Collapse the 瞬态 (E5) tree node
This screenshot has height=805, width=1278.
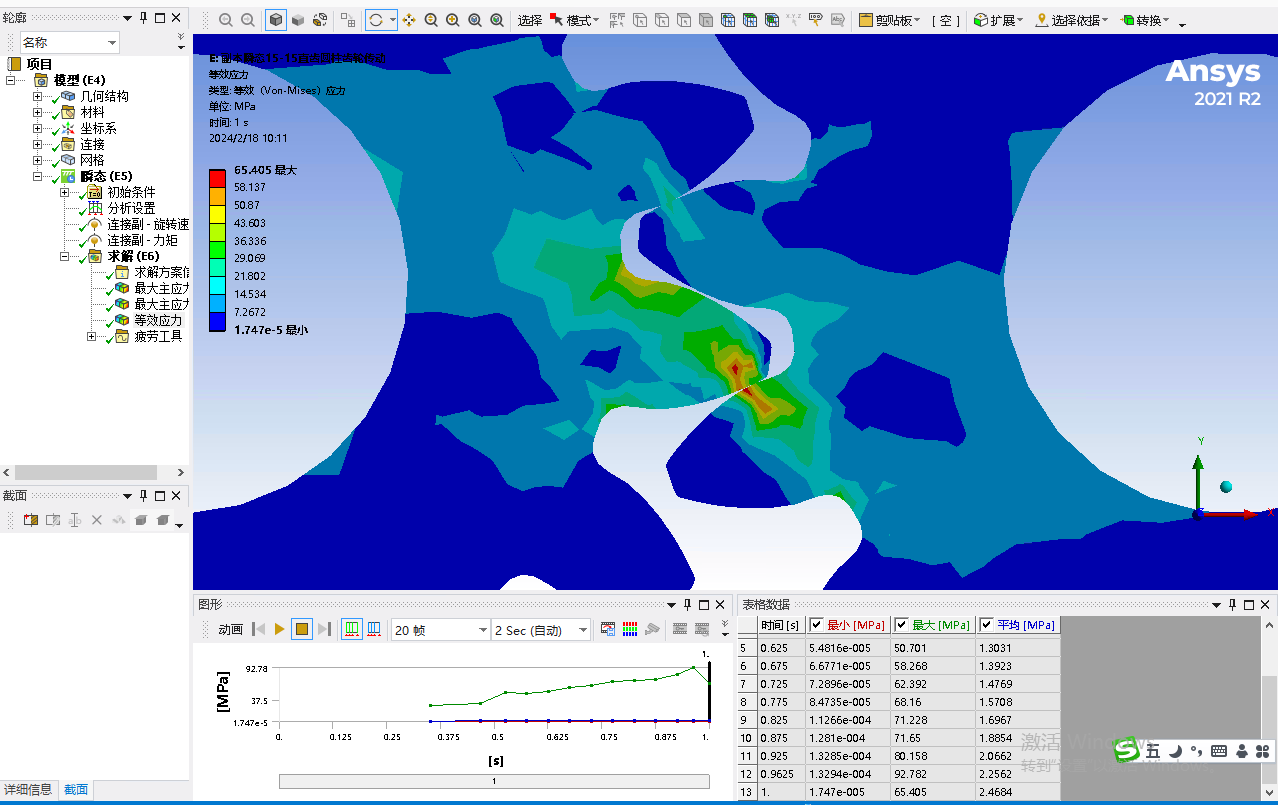(x=38, y=176)
